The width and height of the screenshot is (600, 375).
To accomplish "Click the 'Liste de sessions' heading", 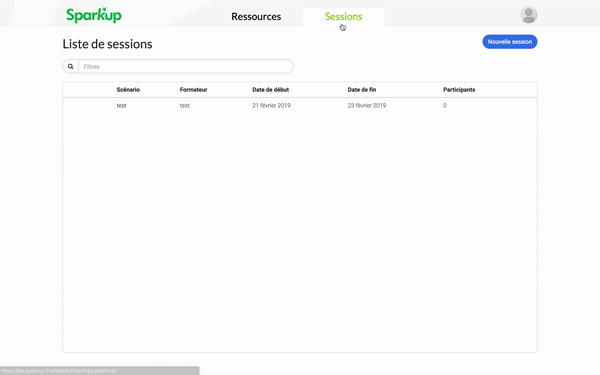I will pos(108,44).
